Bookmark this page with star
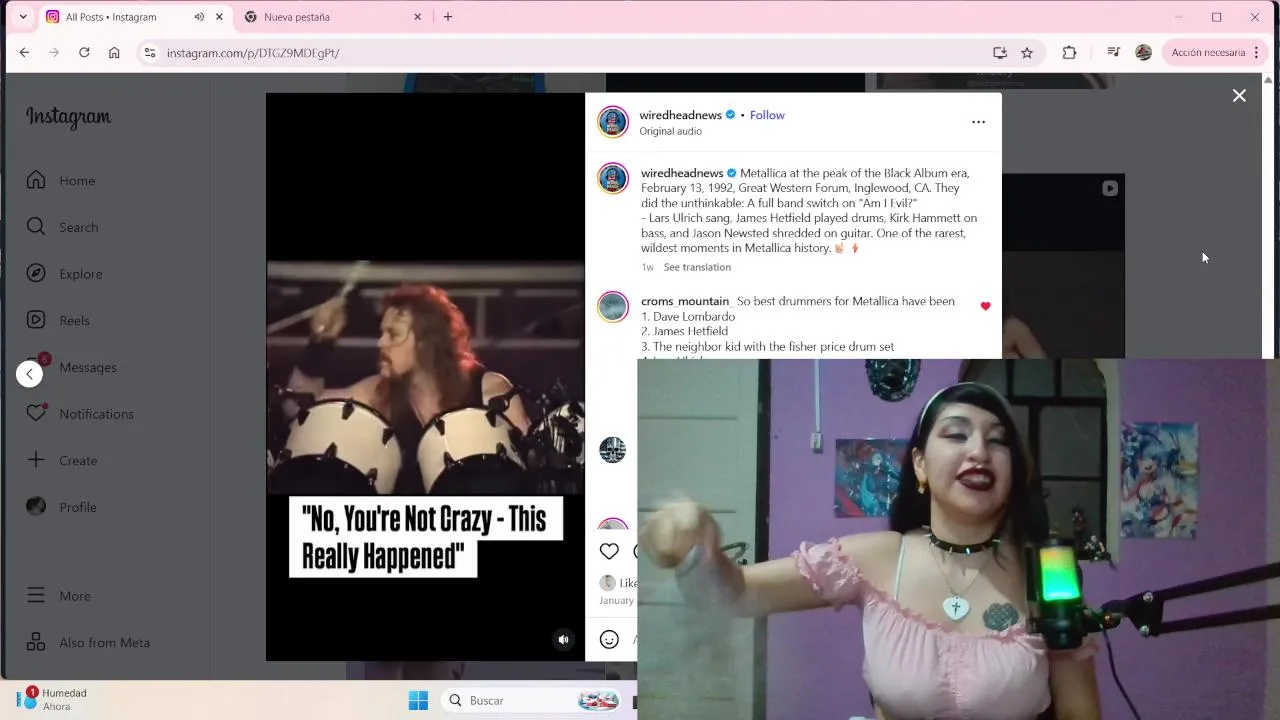This screenshot has width=1280, height=720. click(1027, 53)
